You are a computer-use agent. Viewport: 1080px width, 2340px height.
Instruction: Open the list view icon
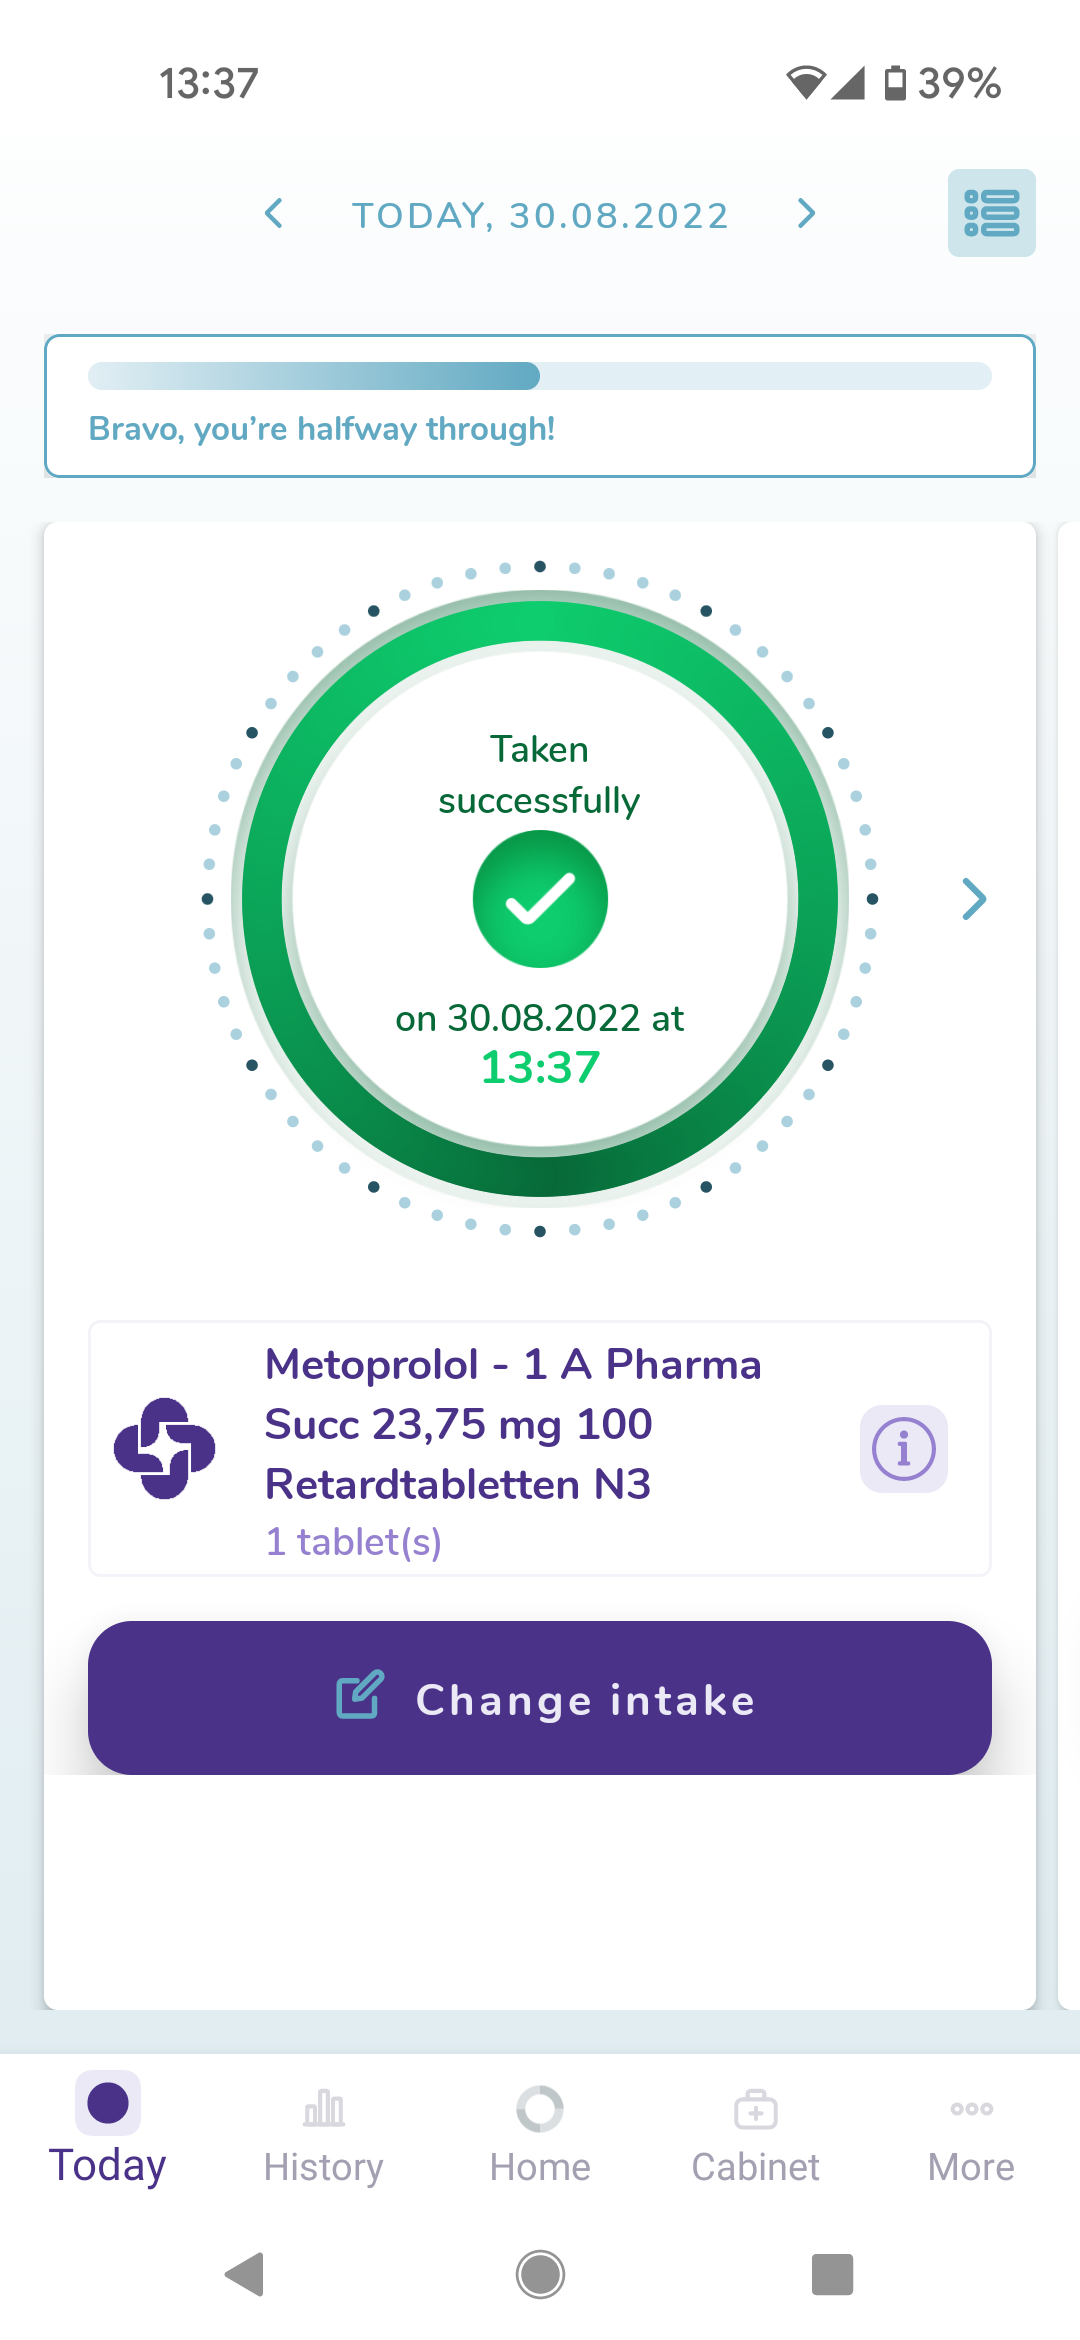tap(991, 213)
